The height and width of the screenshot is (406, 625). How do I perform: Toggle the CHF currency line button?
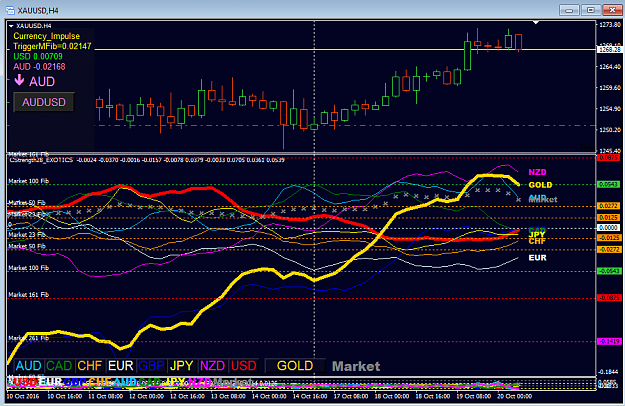[90, 366]
